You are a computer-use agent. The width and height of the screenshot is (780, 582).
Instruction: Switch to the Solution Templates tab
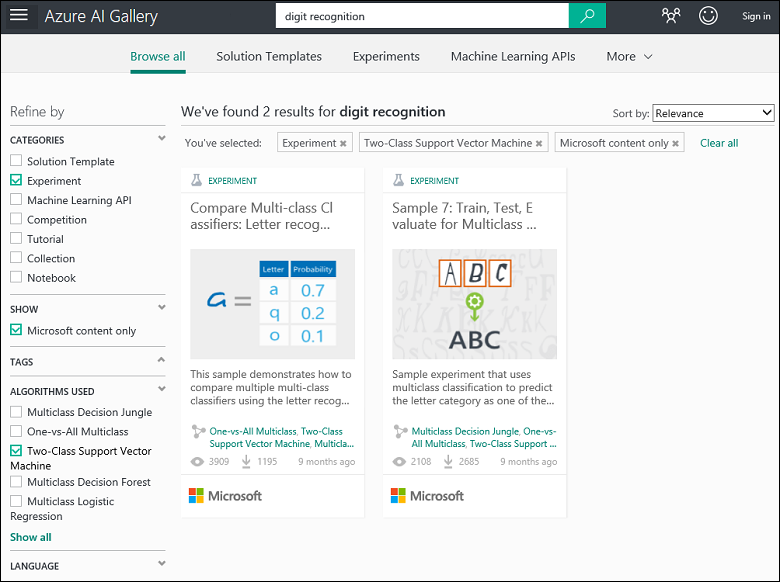pyautogui.click(x=269, y=56)
